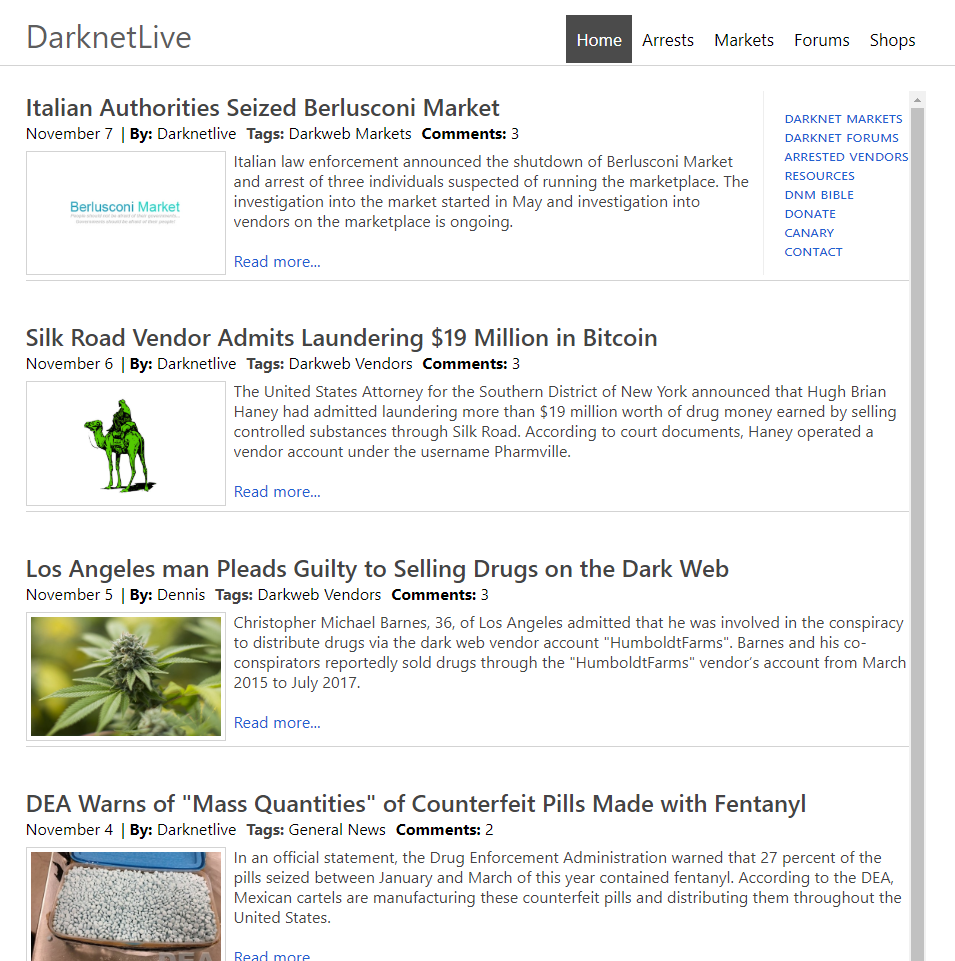This screenshot has height=961, width=955.
Task: Click 'Comments: 3' on the Silk Road post
Action: (471, 363)
